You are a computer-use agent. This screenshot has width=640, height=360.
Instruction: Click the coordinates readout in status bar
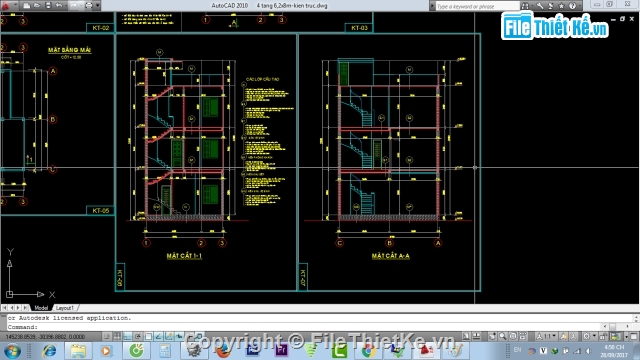[45, 337]
